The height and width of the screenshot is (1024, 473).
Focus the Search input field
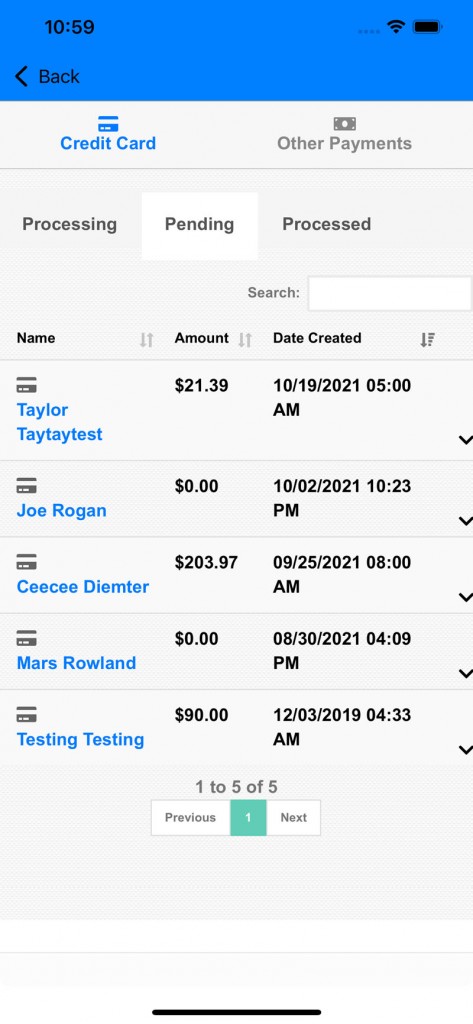(389, 293)
